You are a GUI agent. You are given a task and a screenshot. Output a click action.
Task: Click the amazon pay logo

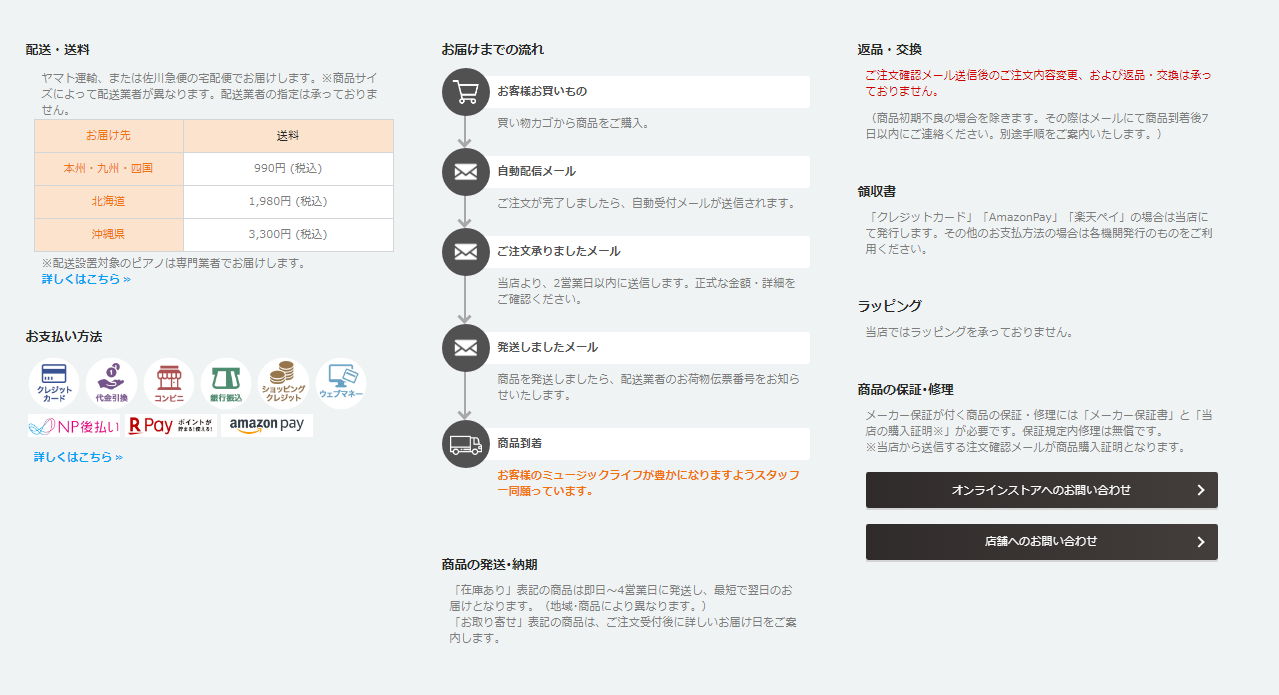point(267,425)
